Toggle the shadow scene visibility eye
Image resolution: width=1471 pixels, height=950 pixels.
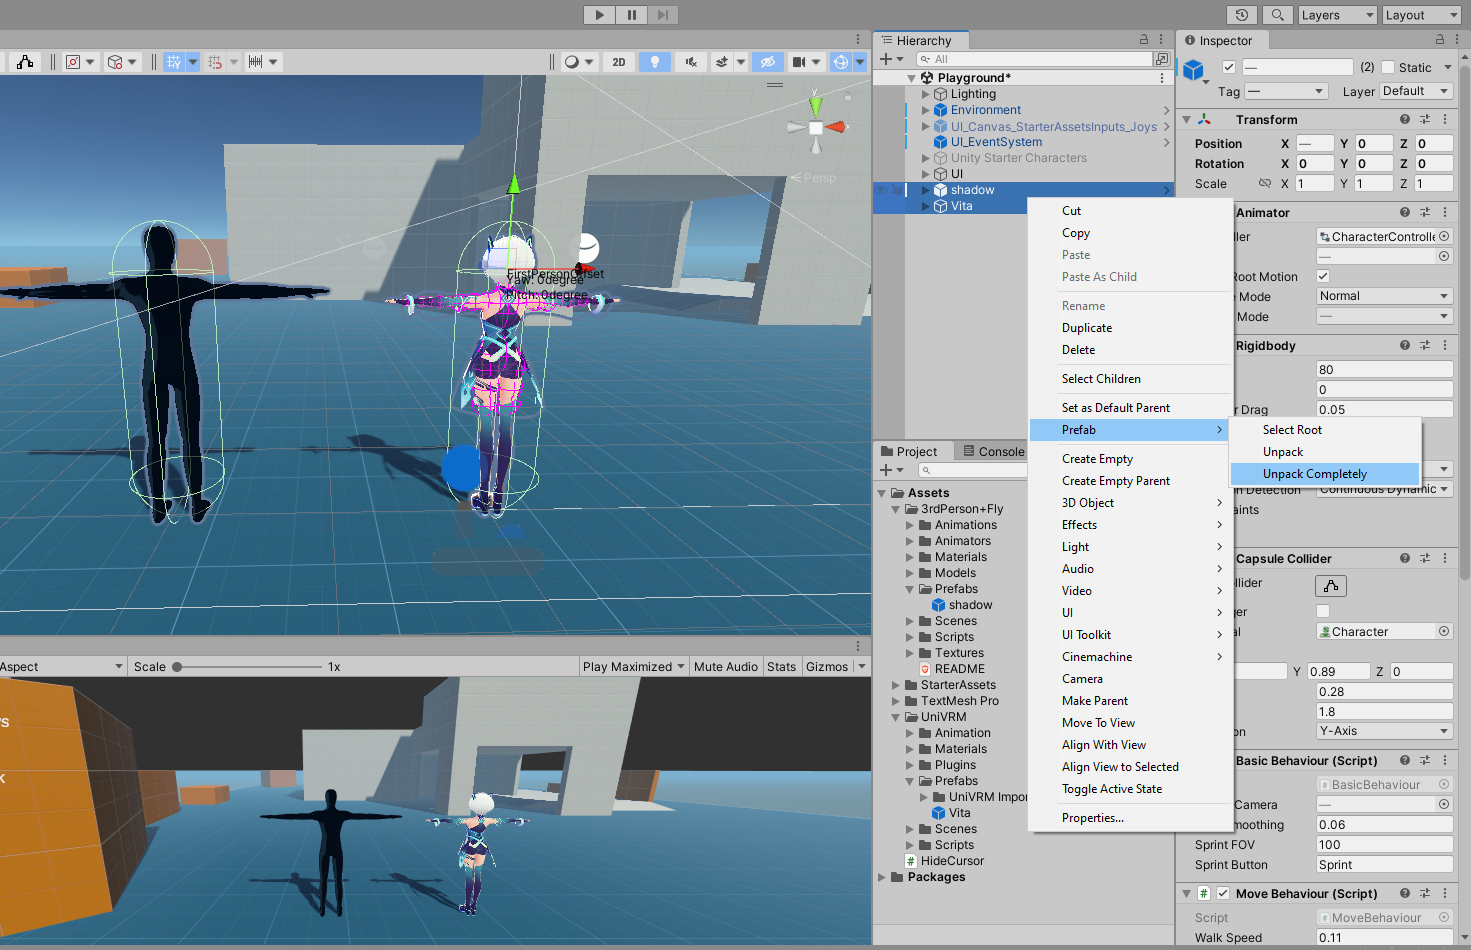pos(881,190)
